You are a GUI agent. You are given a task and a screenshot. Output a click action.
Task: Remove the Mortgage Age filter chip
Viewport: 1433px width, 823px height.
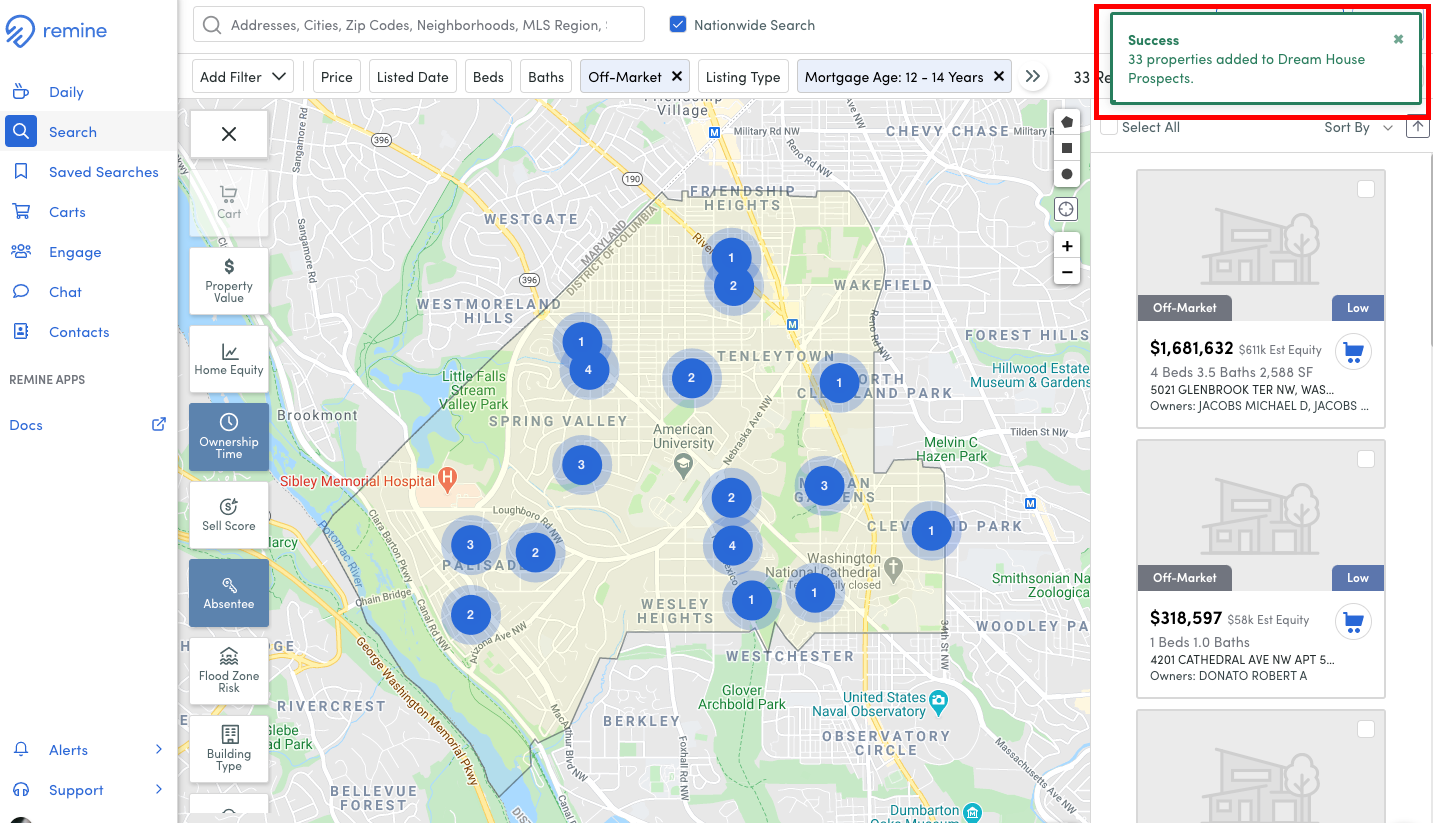(x=999, y=76)
